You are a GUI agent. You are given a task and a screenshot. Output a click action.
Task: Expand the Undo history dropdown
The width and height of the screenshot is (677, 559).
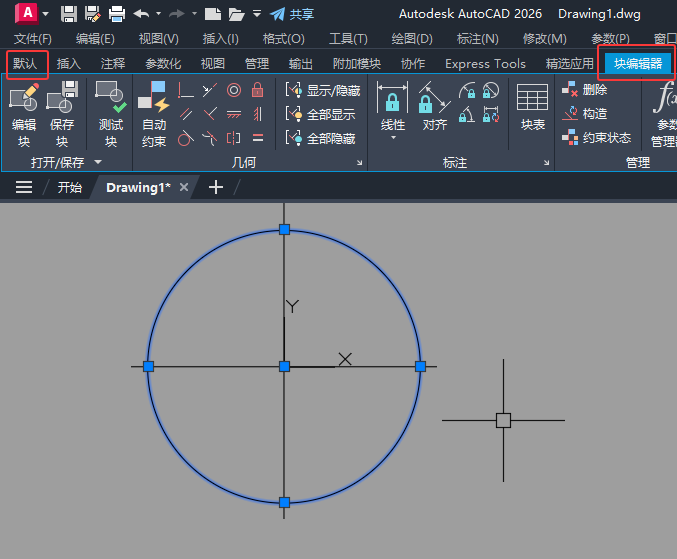pos(158,14)
